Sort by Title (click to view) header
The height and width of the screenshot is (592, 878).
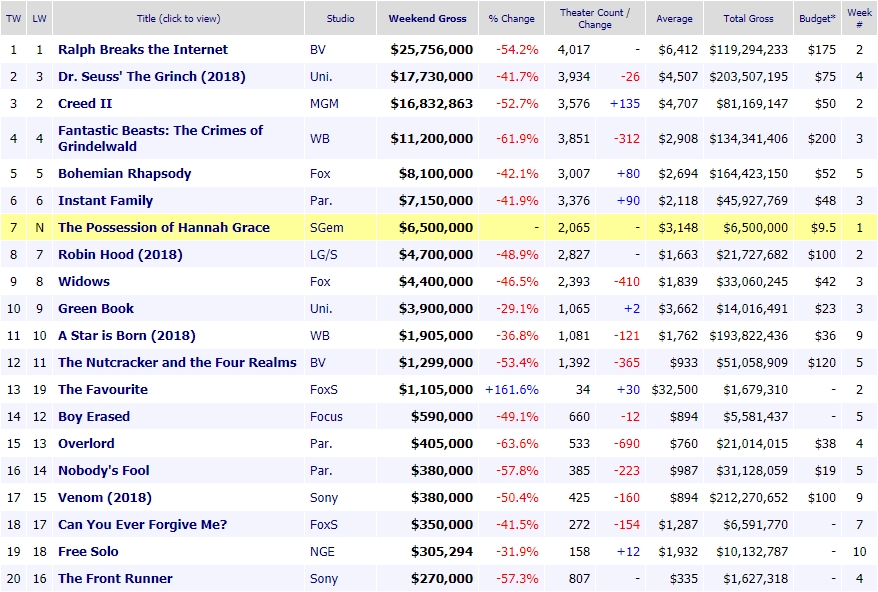(x=179, y=18)
